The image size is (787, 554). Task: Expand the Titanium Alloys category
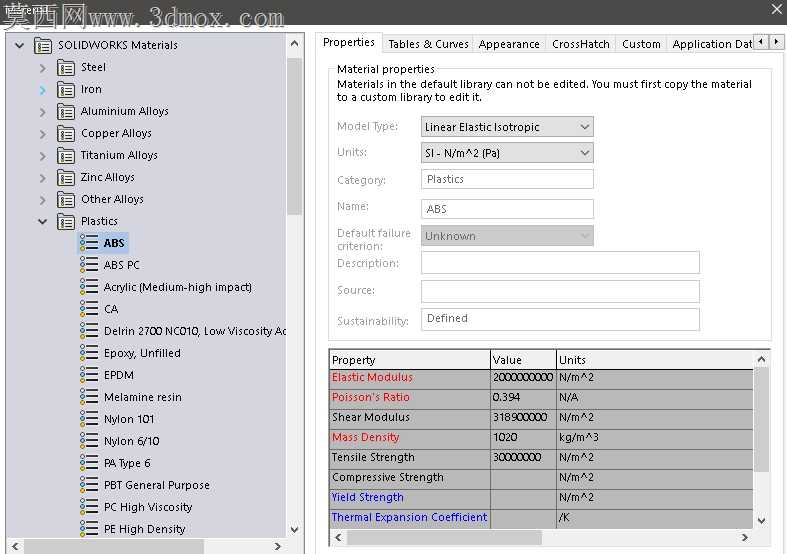click(43, 157)
